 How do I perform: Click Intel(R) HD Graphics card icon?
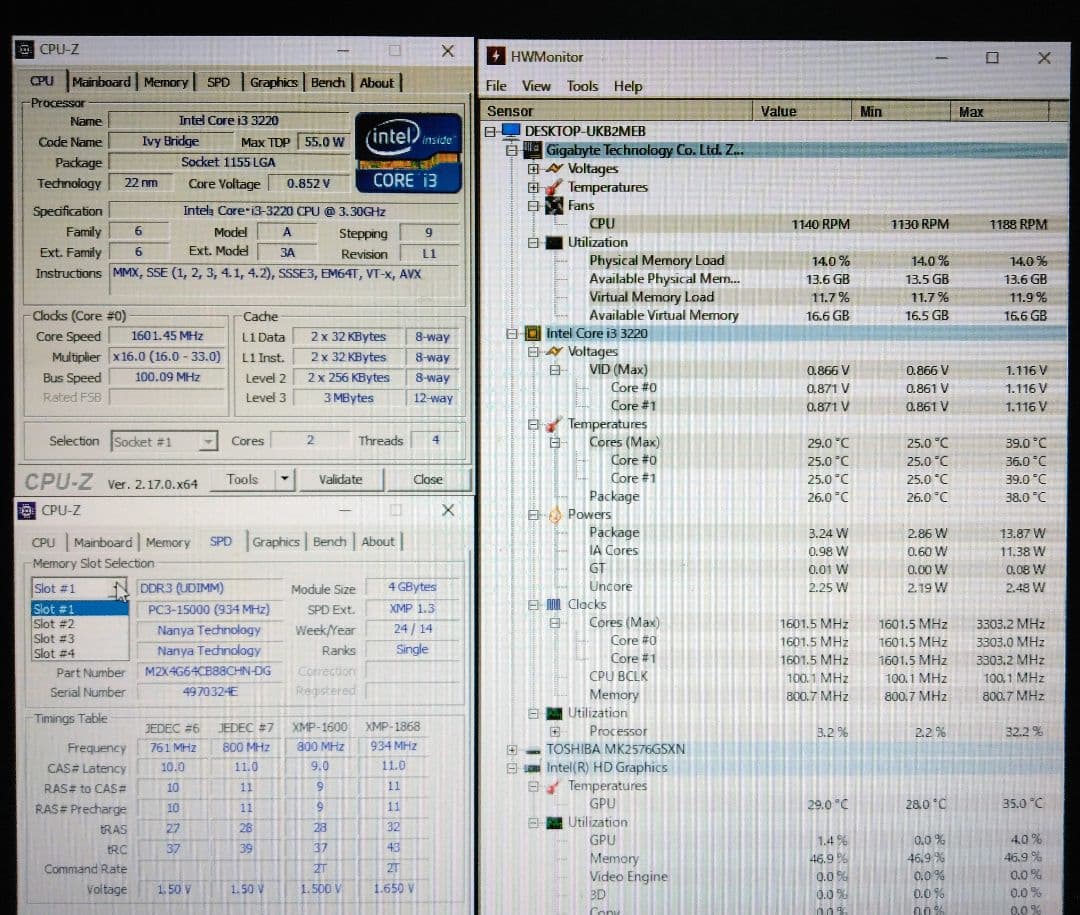pyautogui.click(x=532, y=768)
